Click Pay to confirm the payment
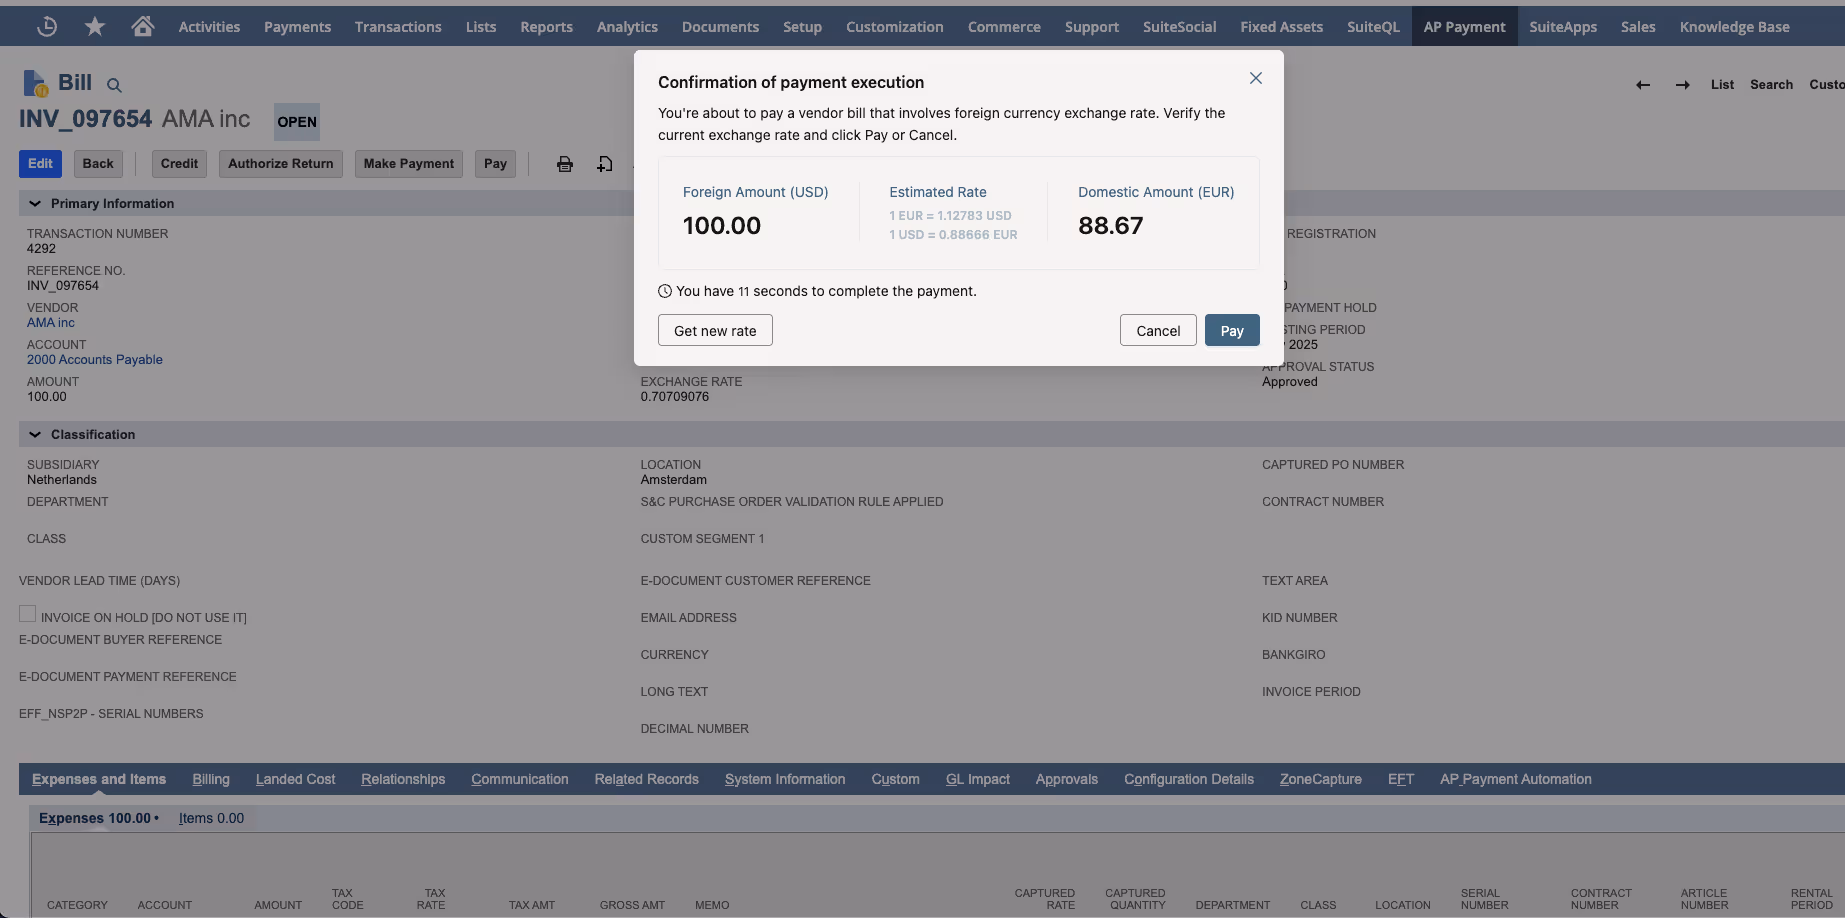 tap(1232, 330)
